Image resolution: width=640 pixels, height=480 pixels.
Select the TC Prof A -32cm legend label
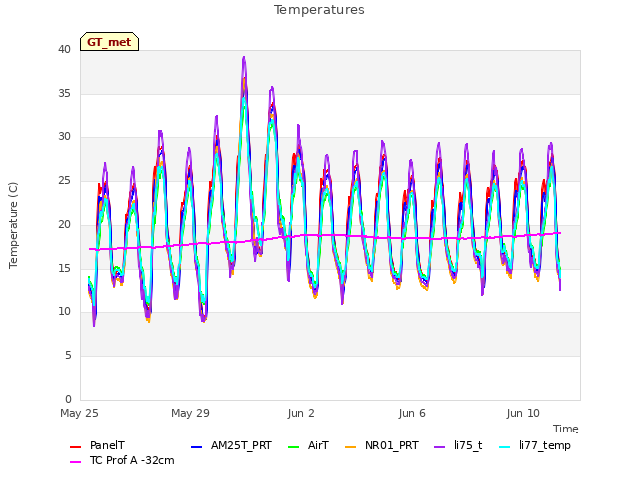(x=132, y=460)
